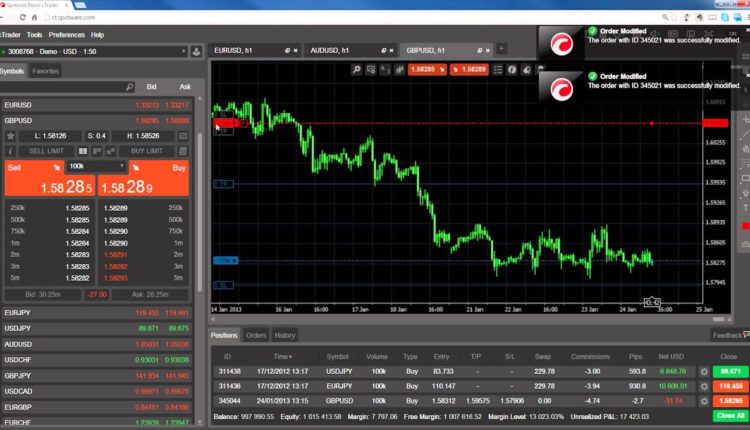Go to browser home page
Viewport: 750px width, 430px height.
tap(34, 17)
